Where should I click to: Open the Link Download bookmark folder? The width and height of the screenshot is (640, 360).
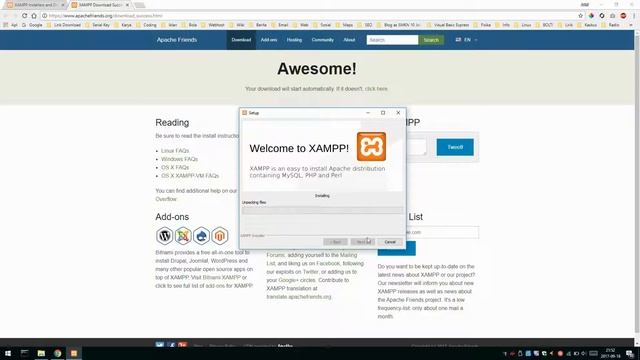(64, 25)
